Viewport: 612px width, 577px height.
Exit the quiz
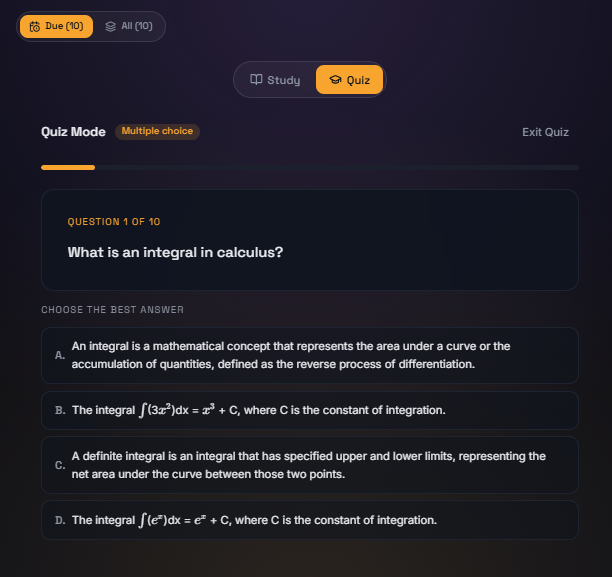tap(545, 132)
